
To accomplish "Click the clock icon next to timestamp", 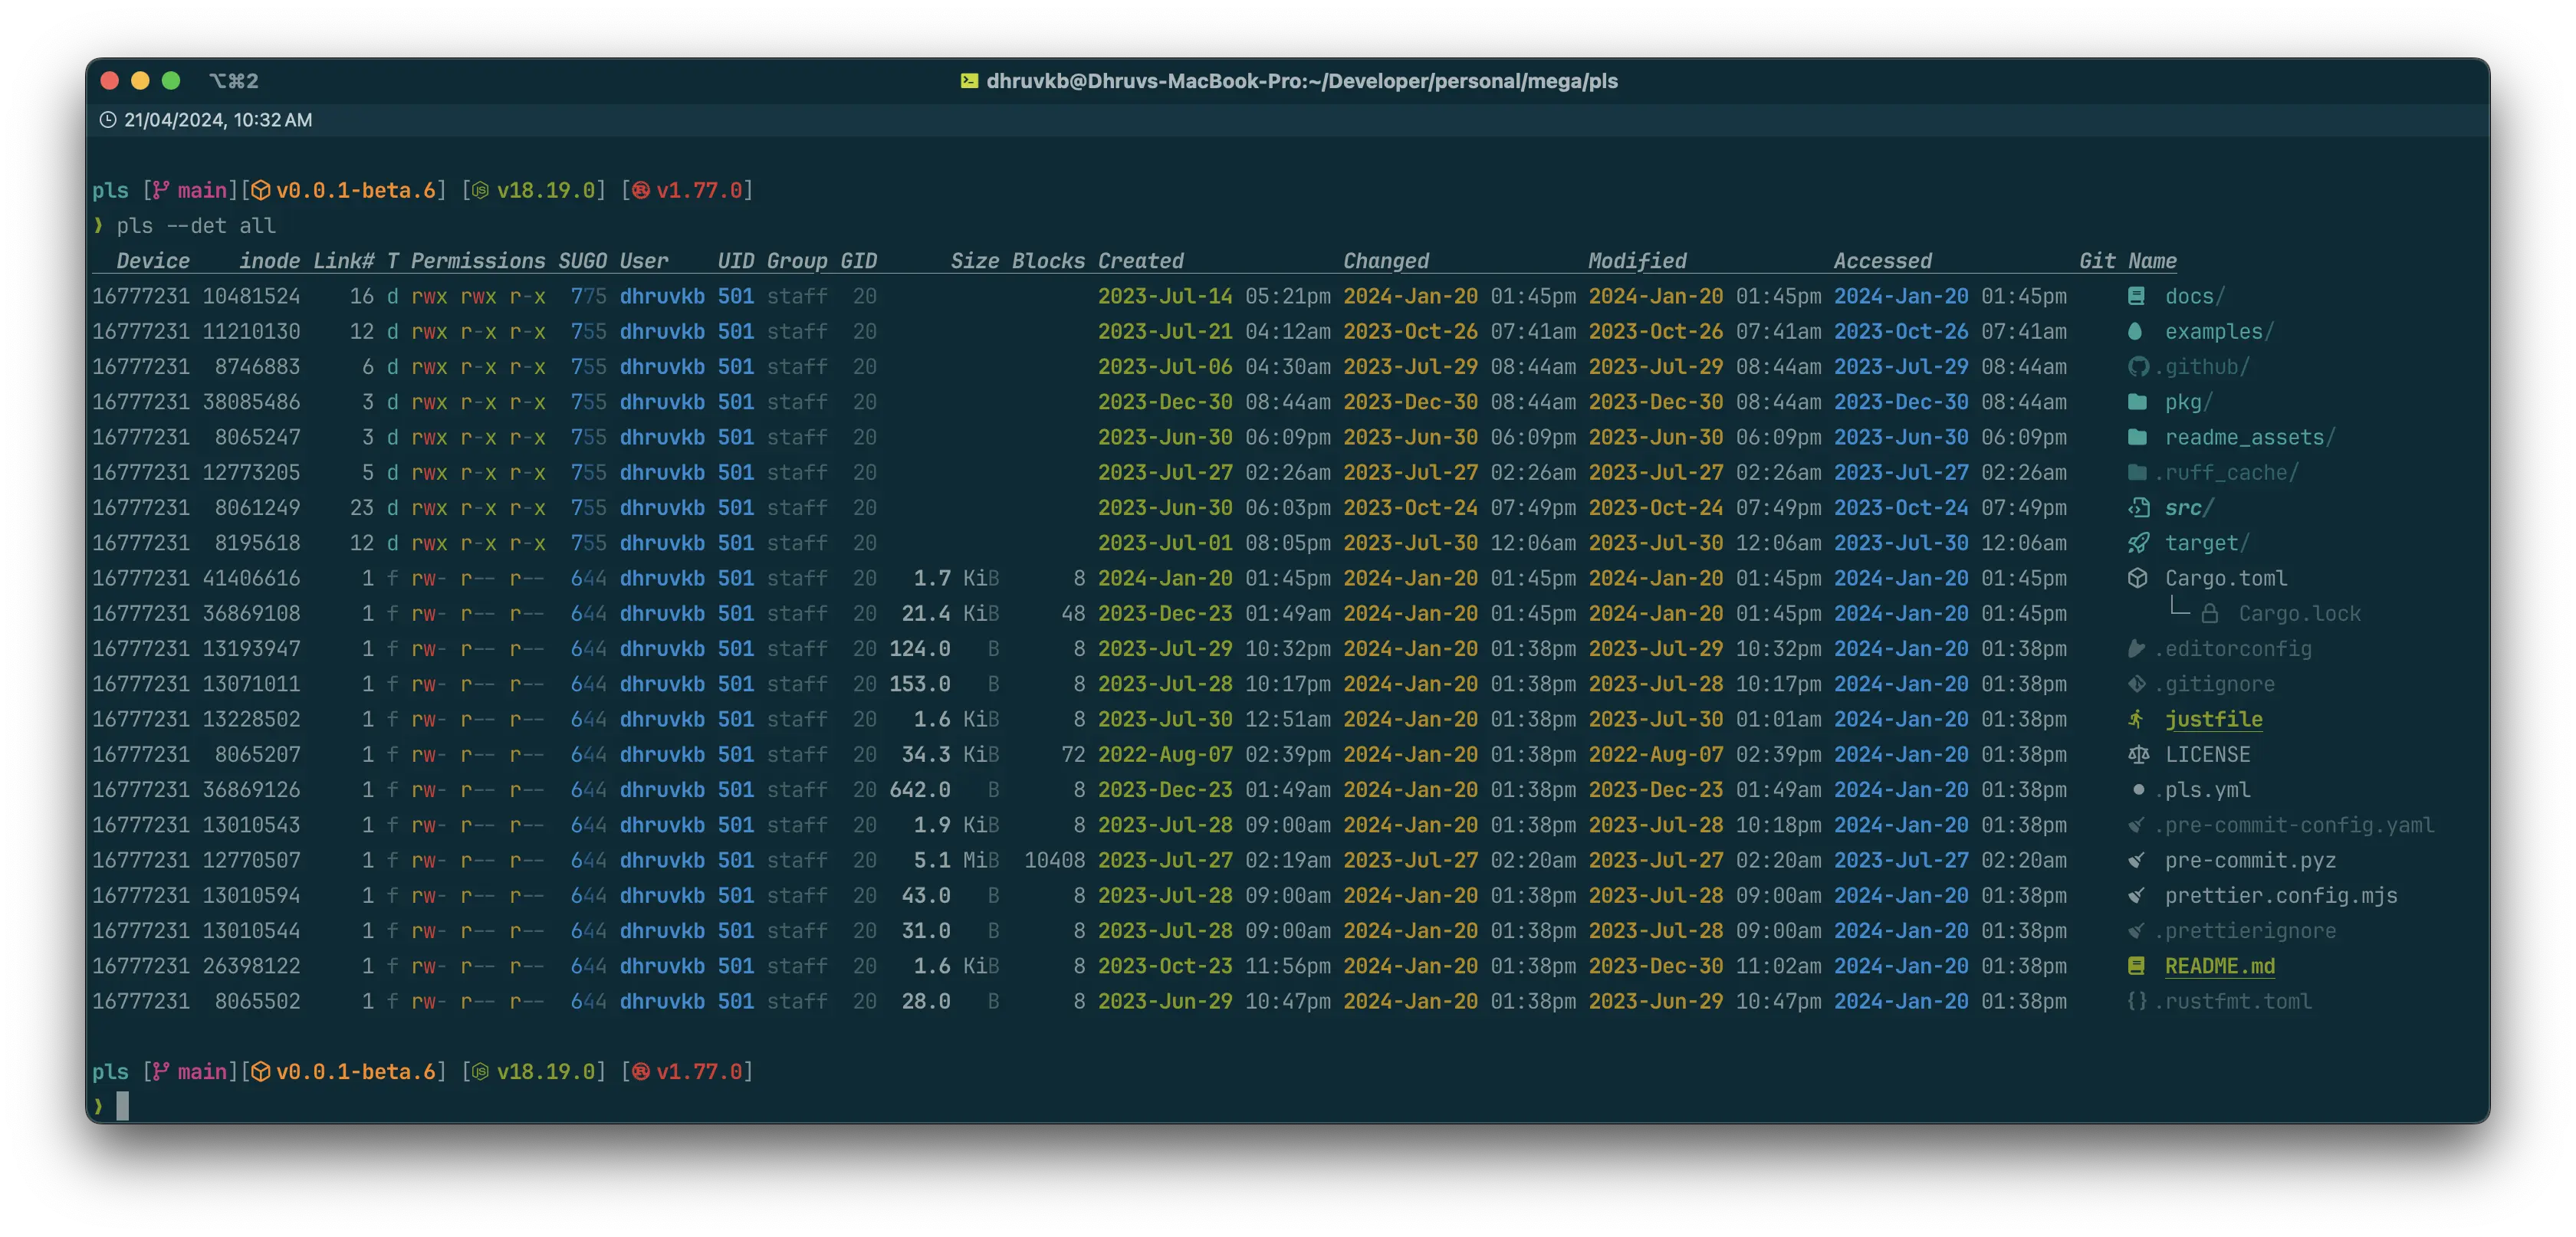I will pos(108,120).
